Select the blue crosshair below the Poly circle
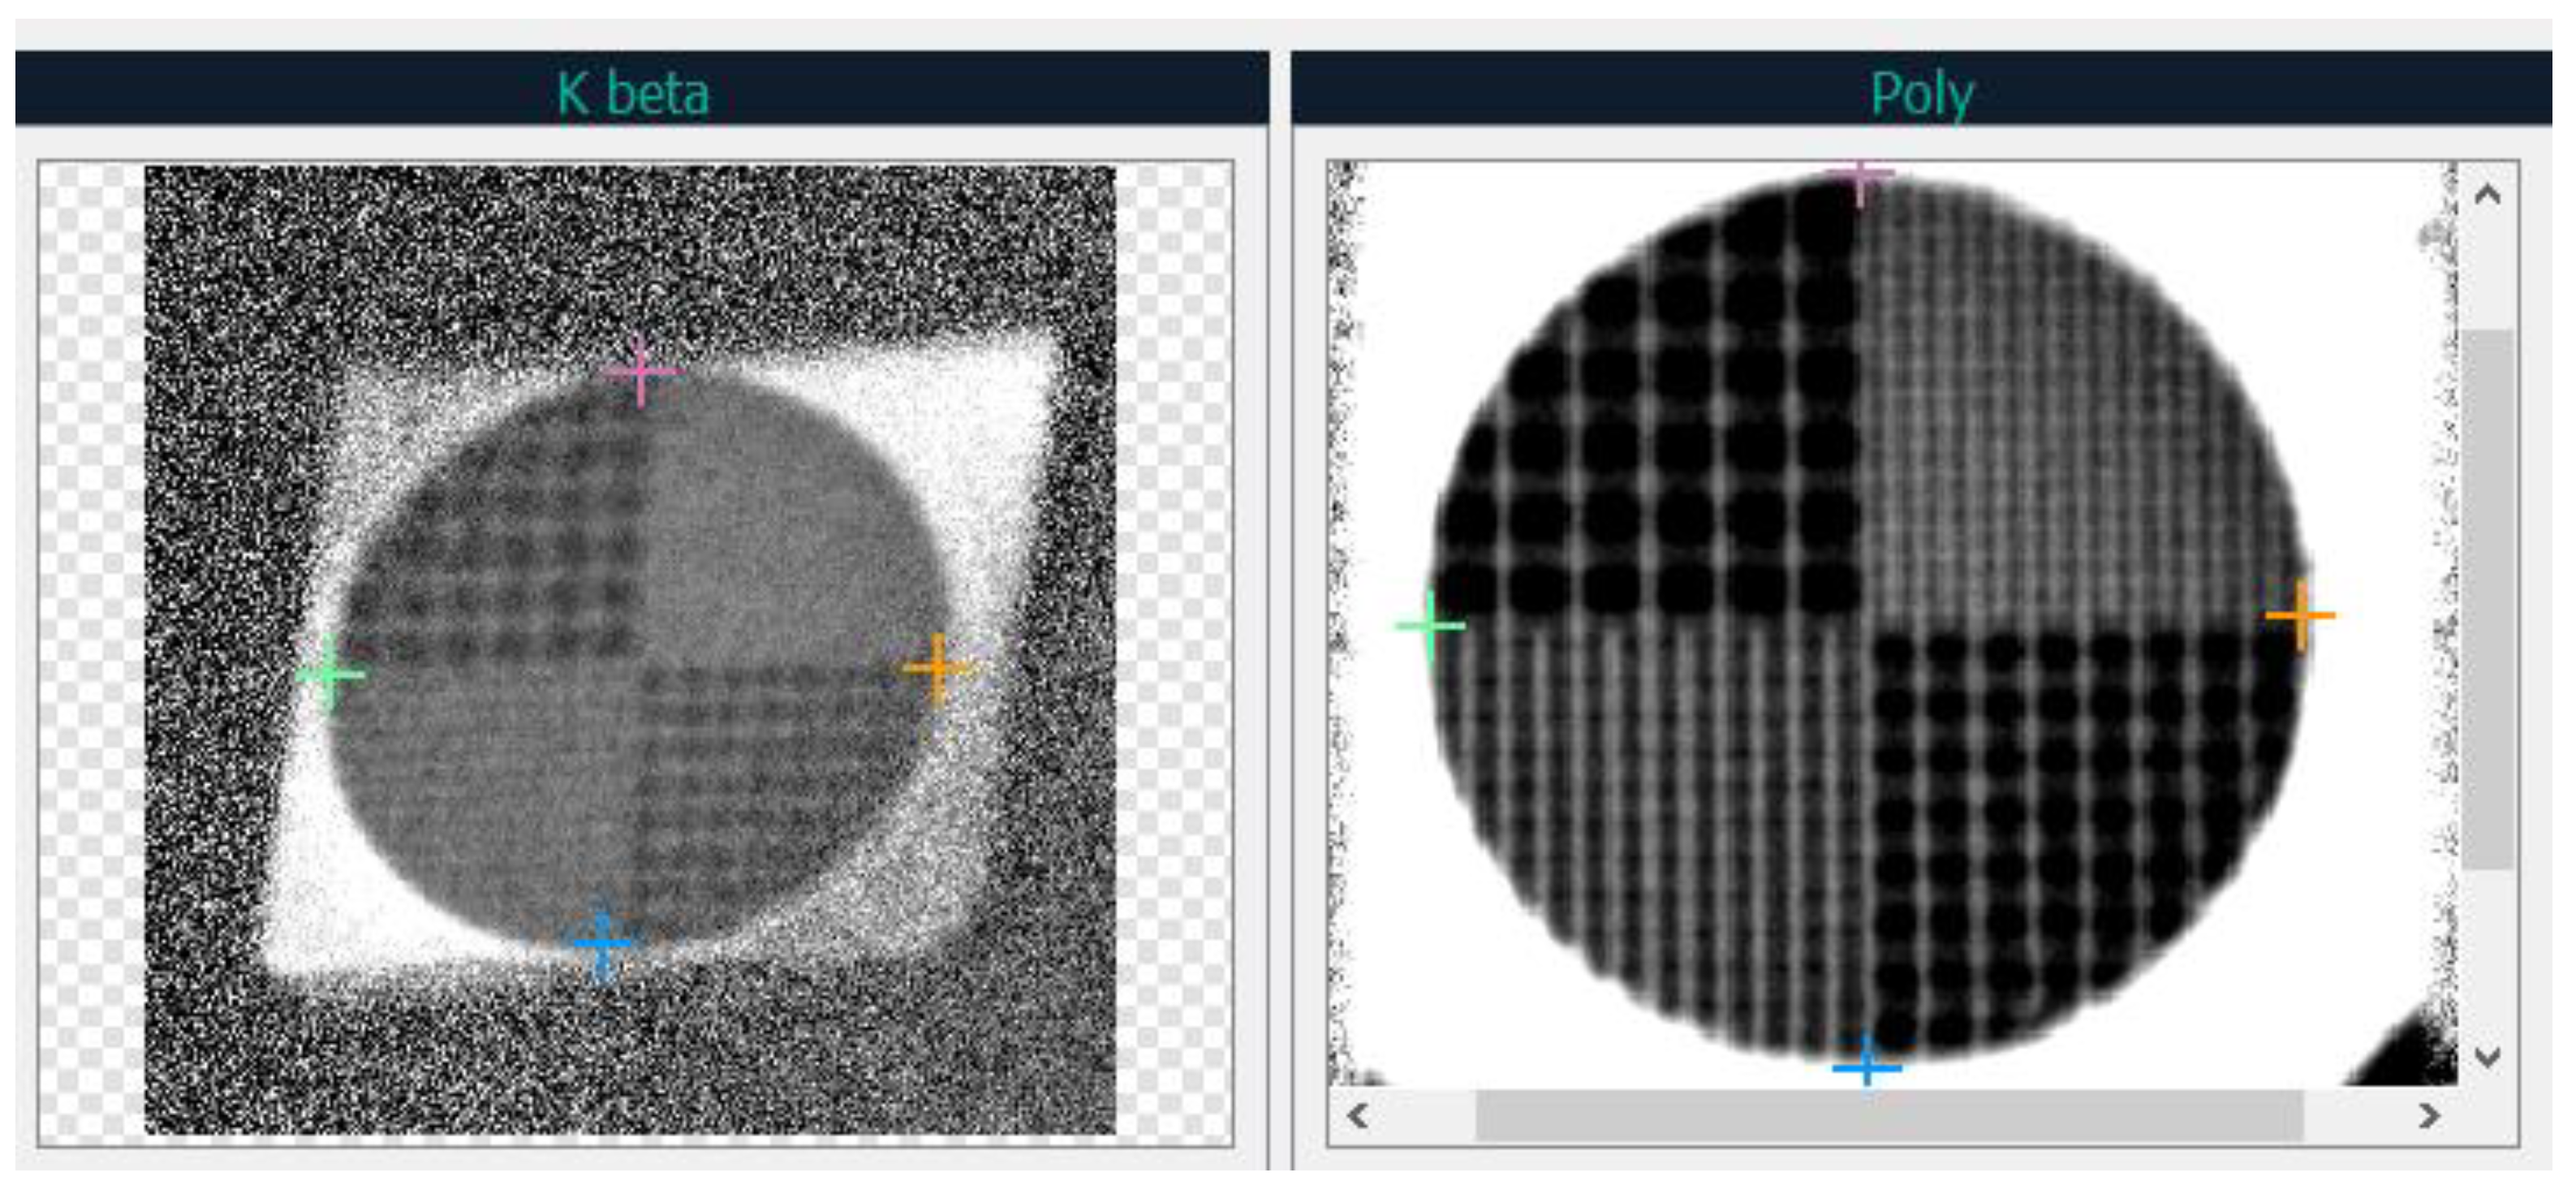The width and height of the screenshot is (2576, 1194). (x=1867, y=1067)
